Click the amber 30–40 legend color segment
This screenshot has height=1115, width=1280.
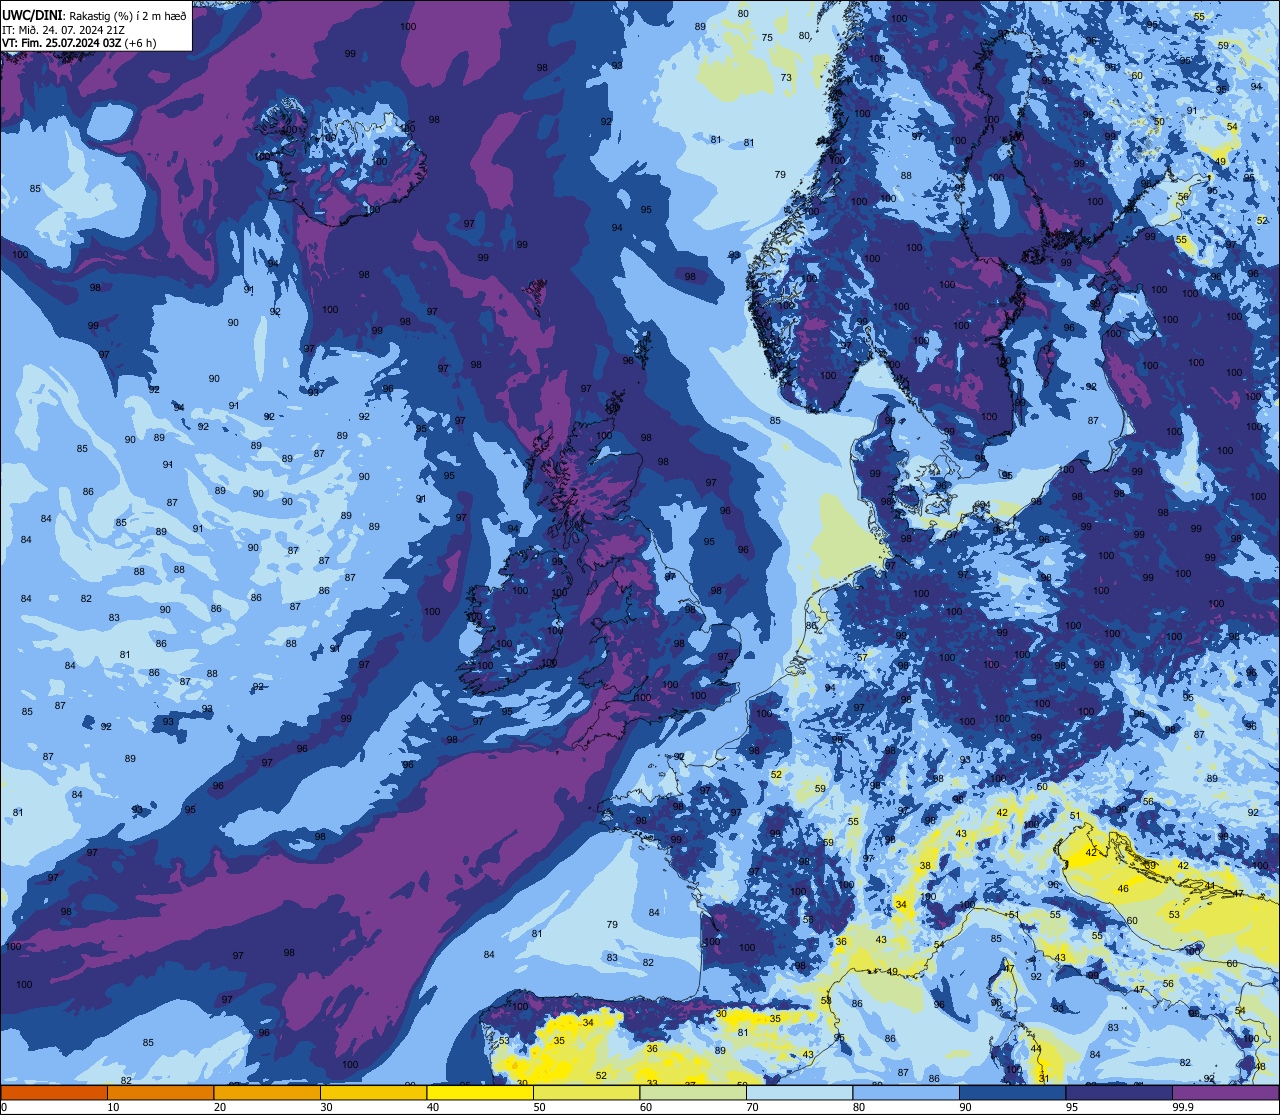[x=373, y=1092]
